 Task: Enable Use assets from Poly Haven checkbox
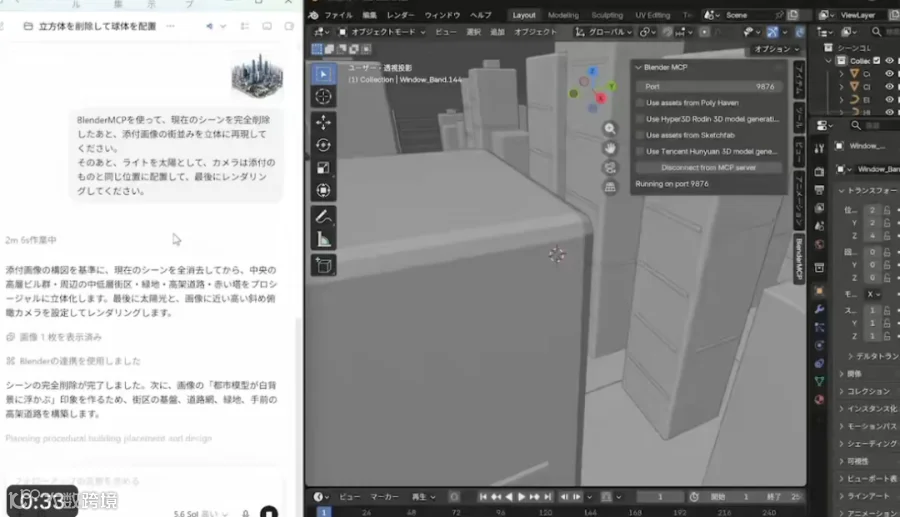click(640, 103)
